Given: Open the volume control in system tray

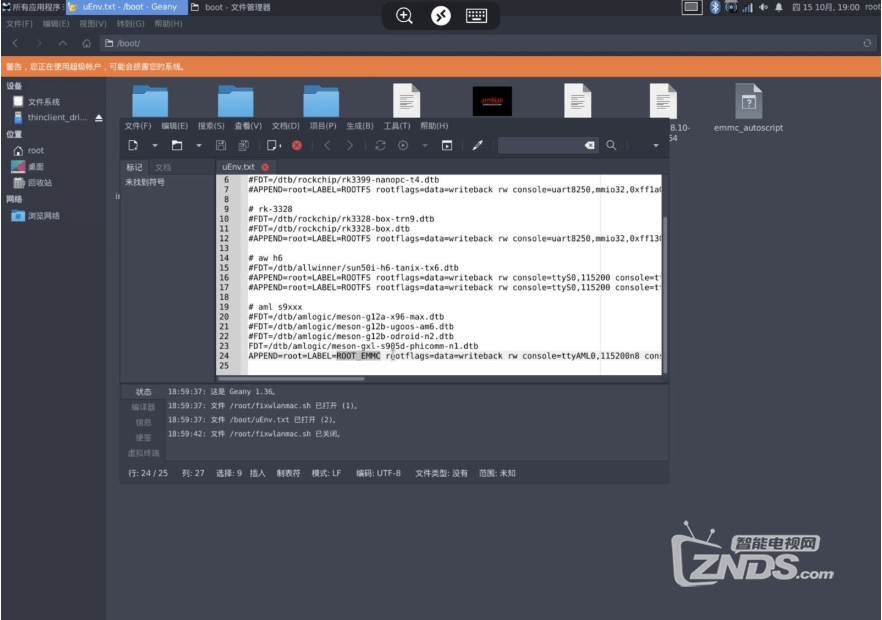Looking at the screenshot, I should [x=763, y=7].
